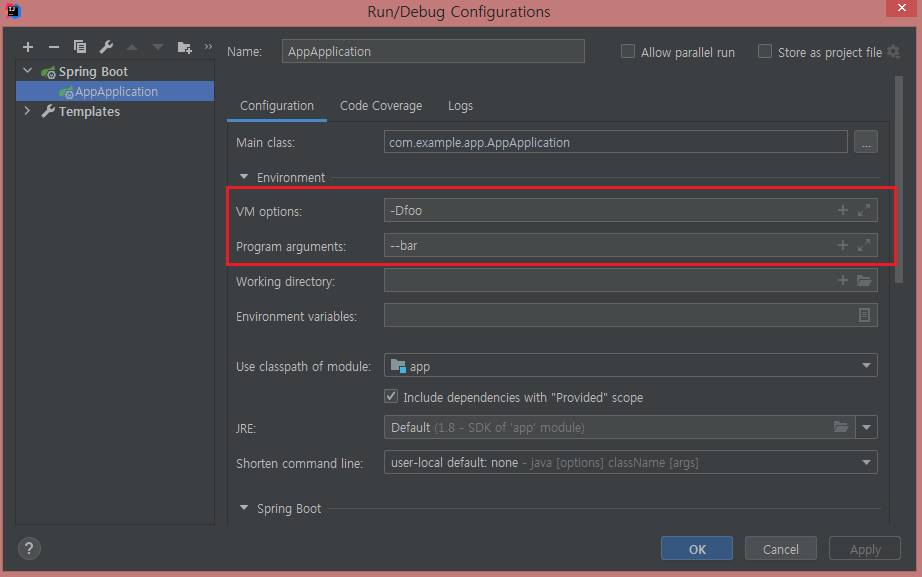Click the Cancel button
The height and width of the screenshot is (577, 922).
[x=780, y=549]
